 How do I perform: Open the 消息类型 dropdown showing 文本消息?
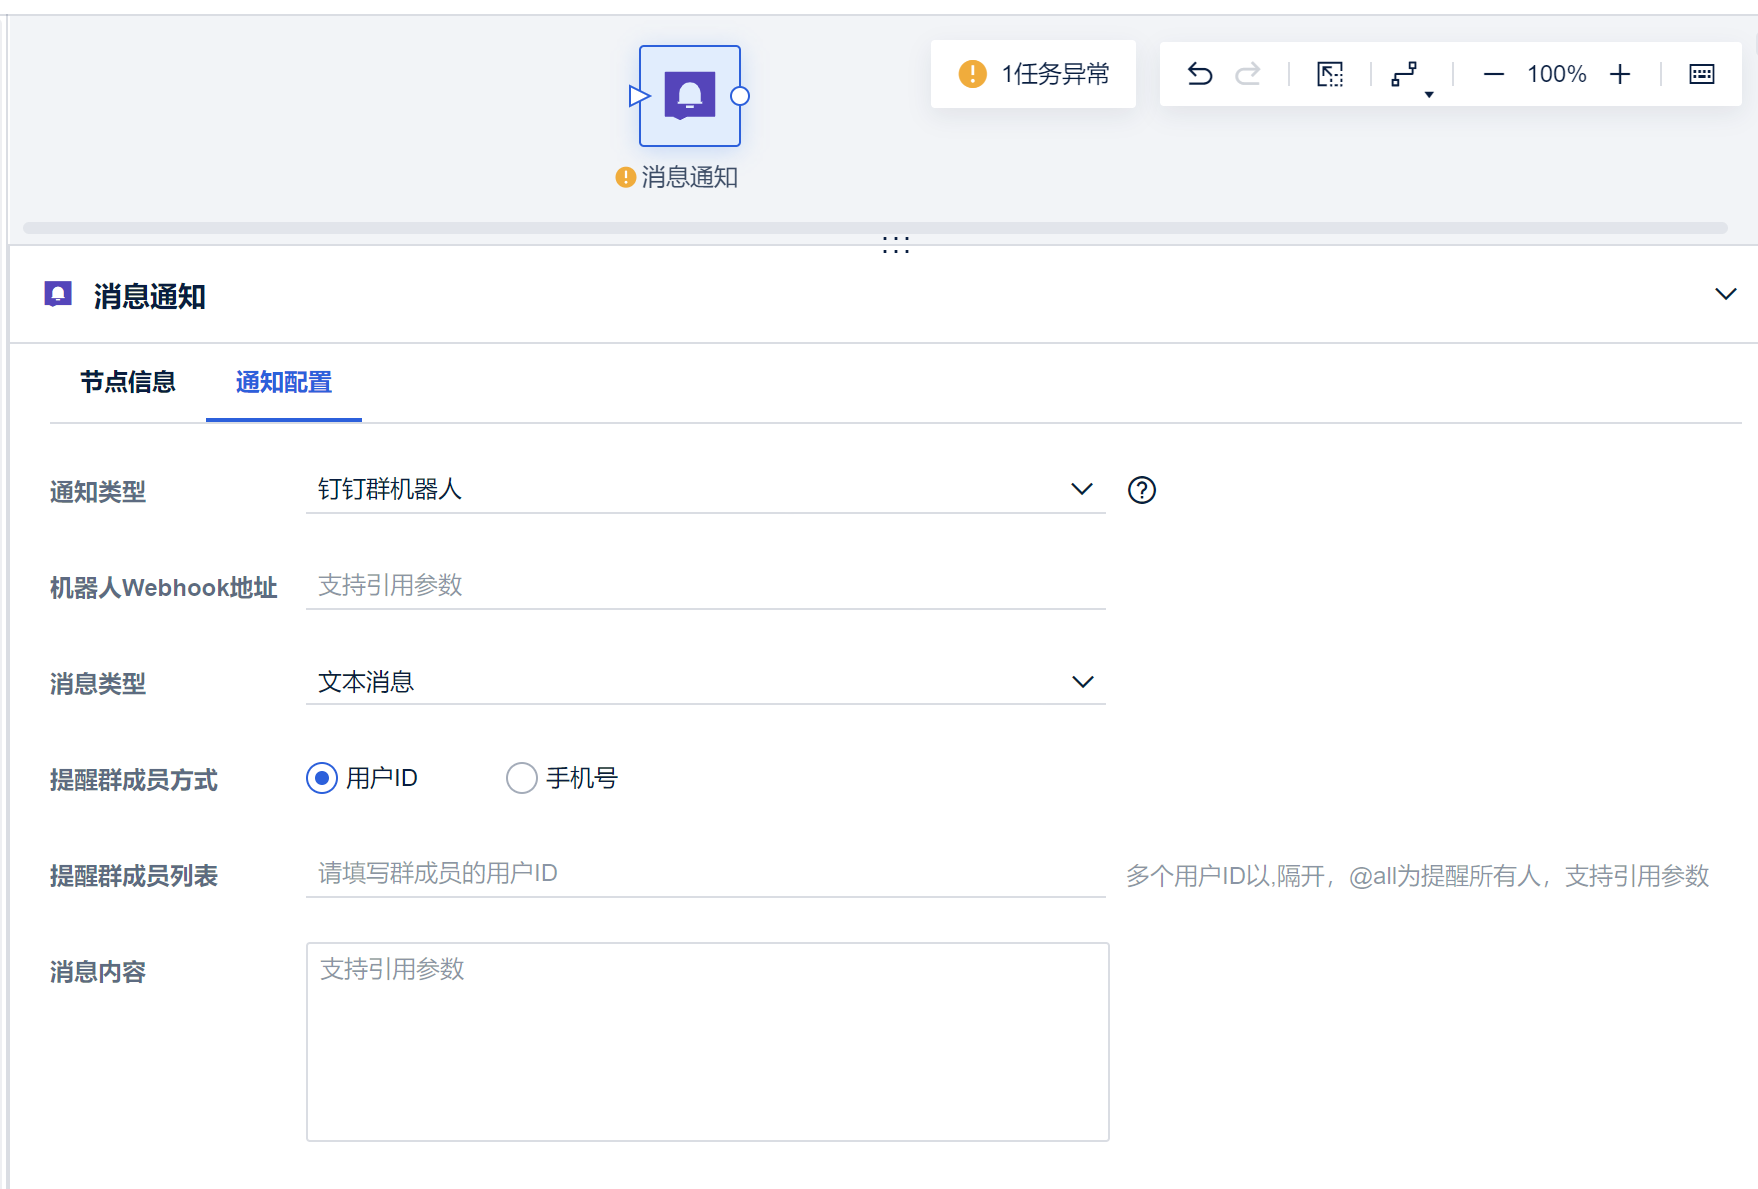(x=705, y=682)
